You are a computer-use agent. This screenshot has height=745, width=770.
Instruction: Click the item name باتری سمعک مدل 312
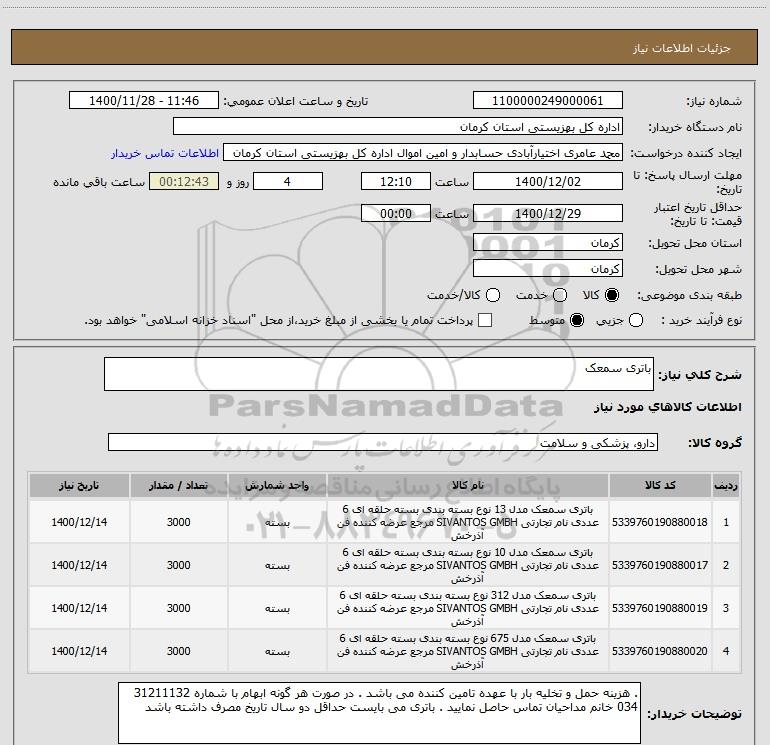click(x=468, y=608)
